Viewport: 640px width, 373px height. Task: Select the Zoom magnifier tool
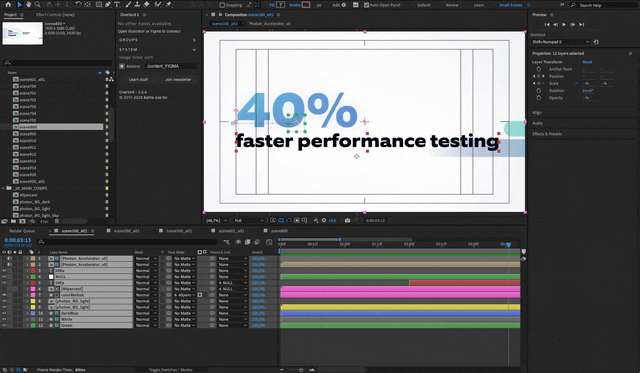pos(38,4)
